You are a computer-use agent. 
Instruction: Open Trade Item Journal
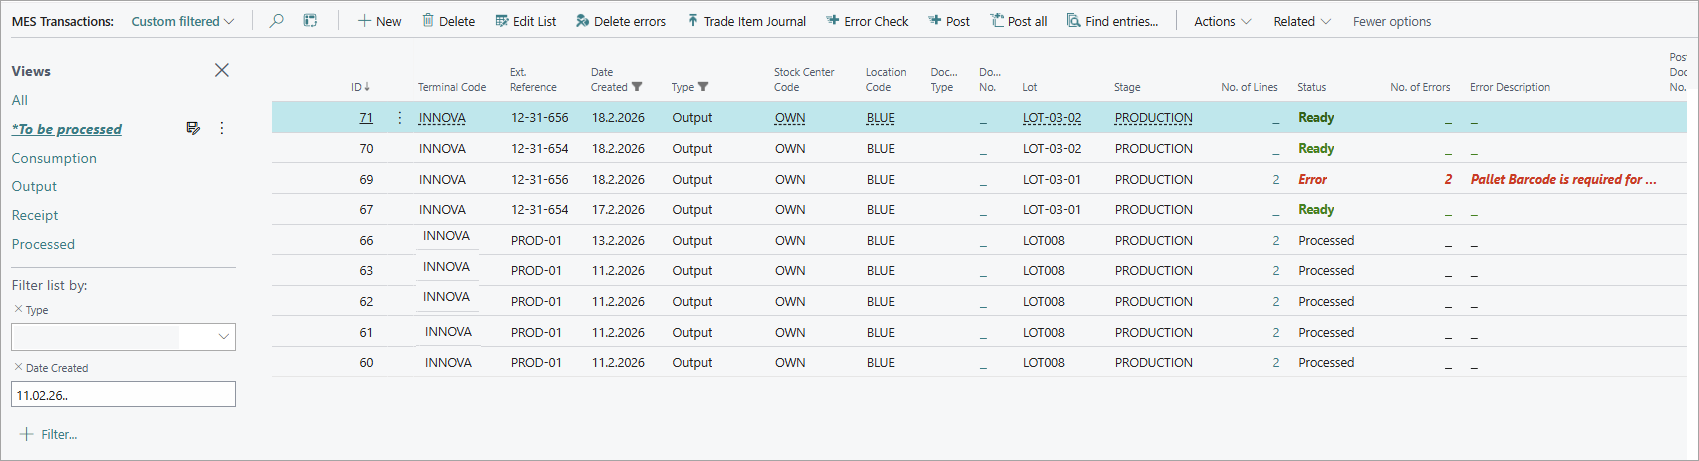746,21
